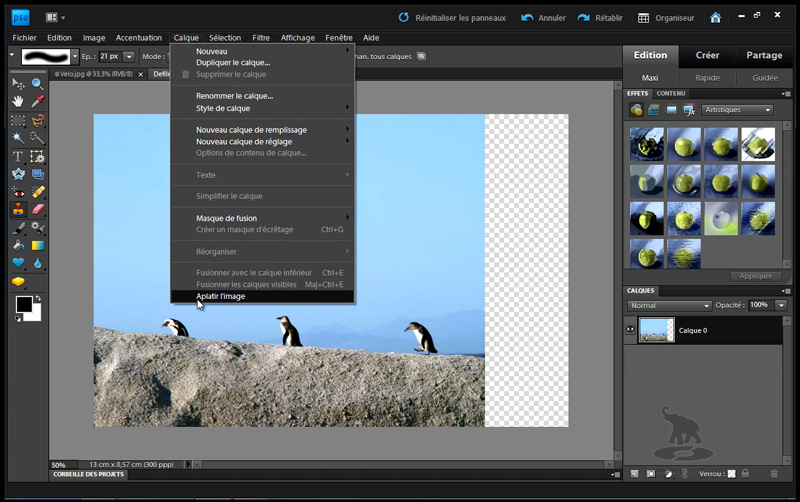Select the Move tool
The height and width of the screenshot is (502, 800).
[x=18, y=84]
